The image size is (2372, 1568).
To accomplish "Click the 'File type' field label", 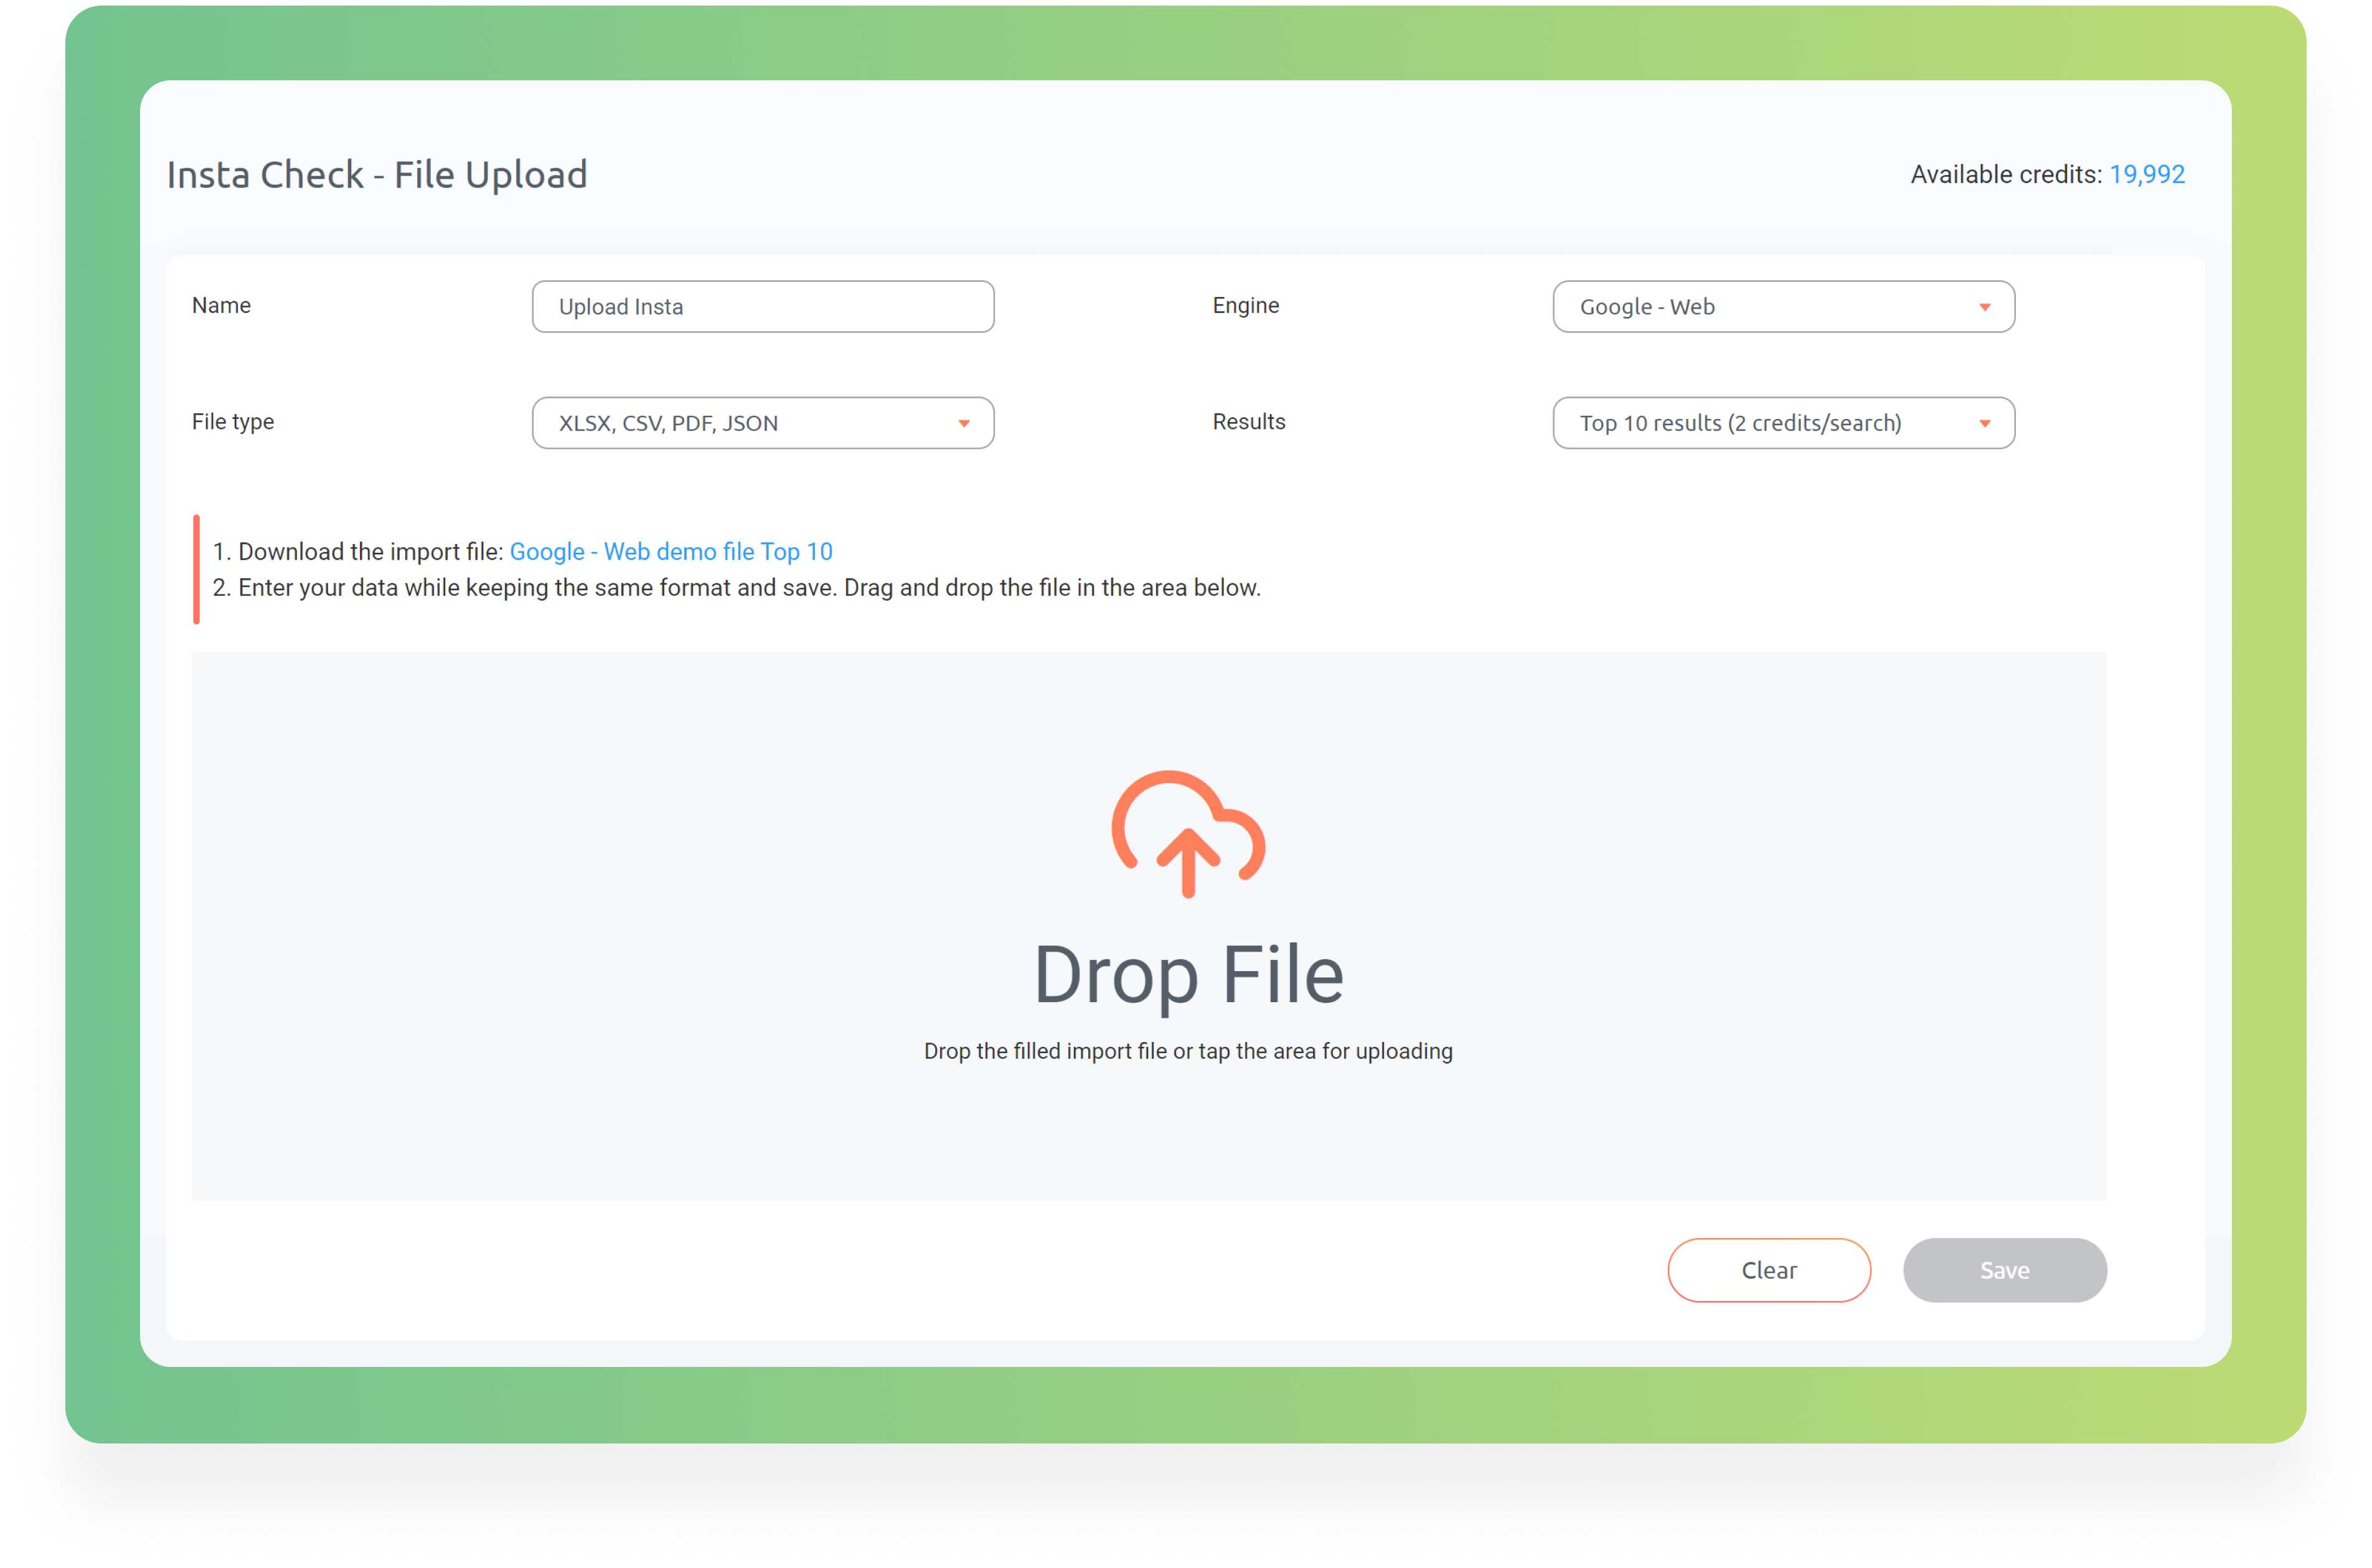I will tap(233, 422).
